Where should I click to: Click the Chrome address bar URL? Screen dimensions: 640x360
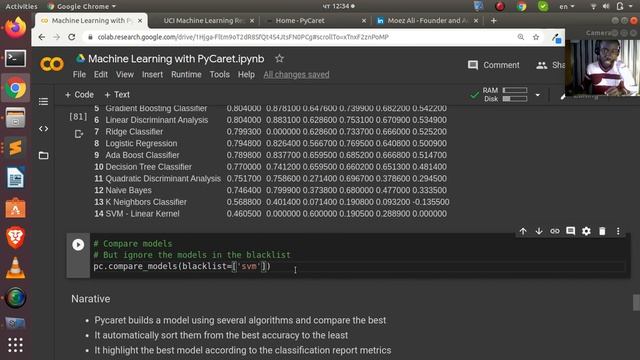(243, 37)
